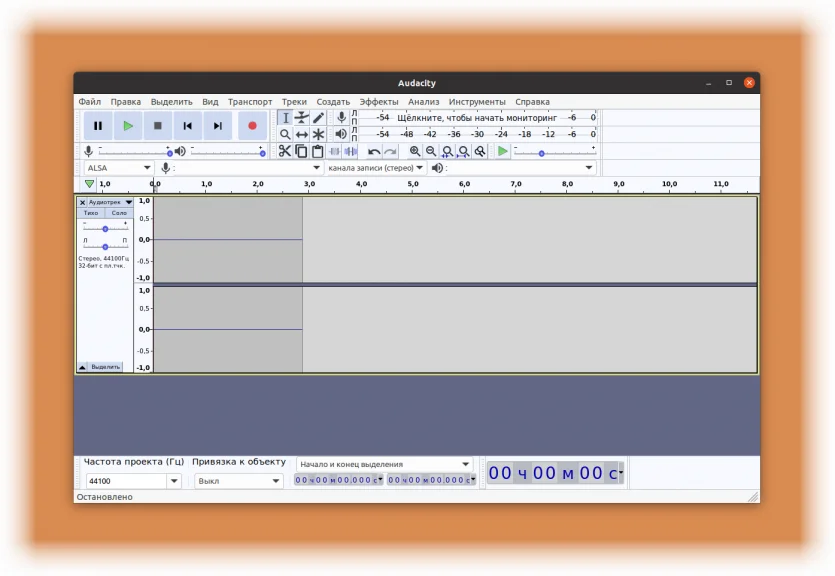Open the Инструменты menu
The height and width of the screenshot is (576, 835).
click(477, 102)
